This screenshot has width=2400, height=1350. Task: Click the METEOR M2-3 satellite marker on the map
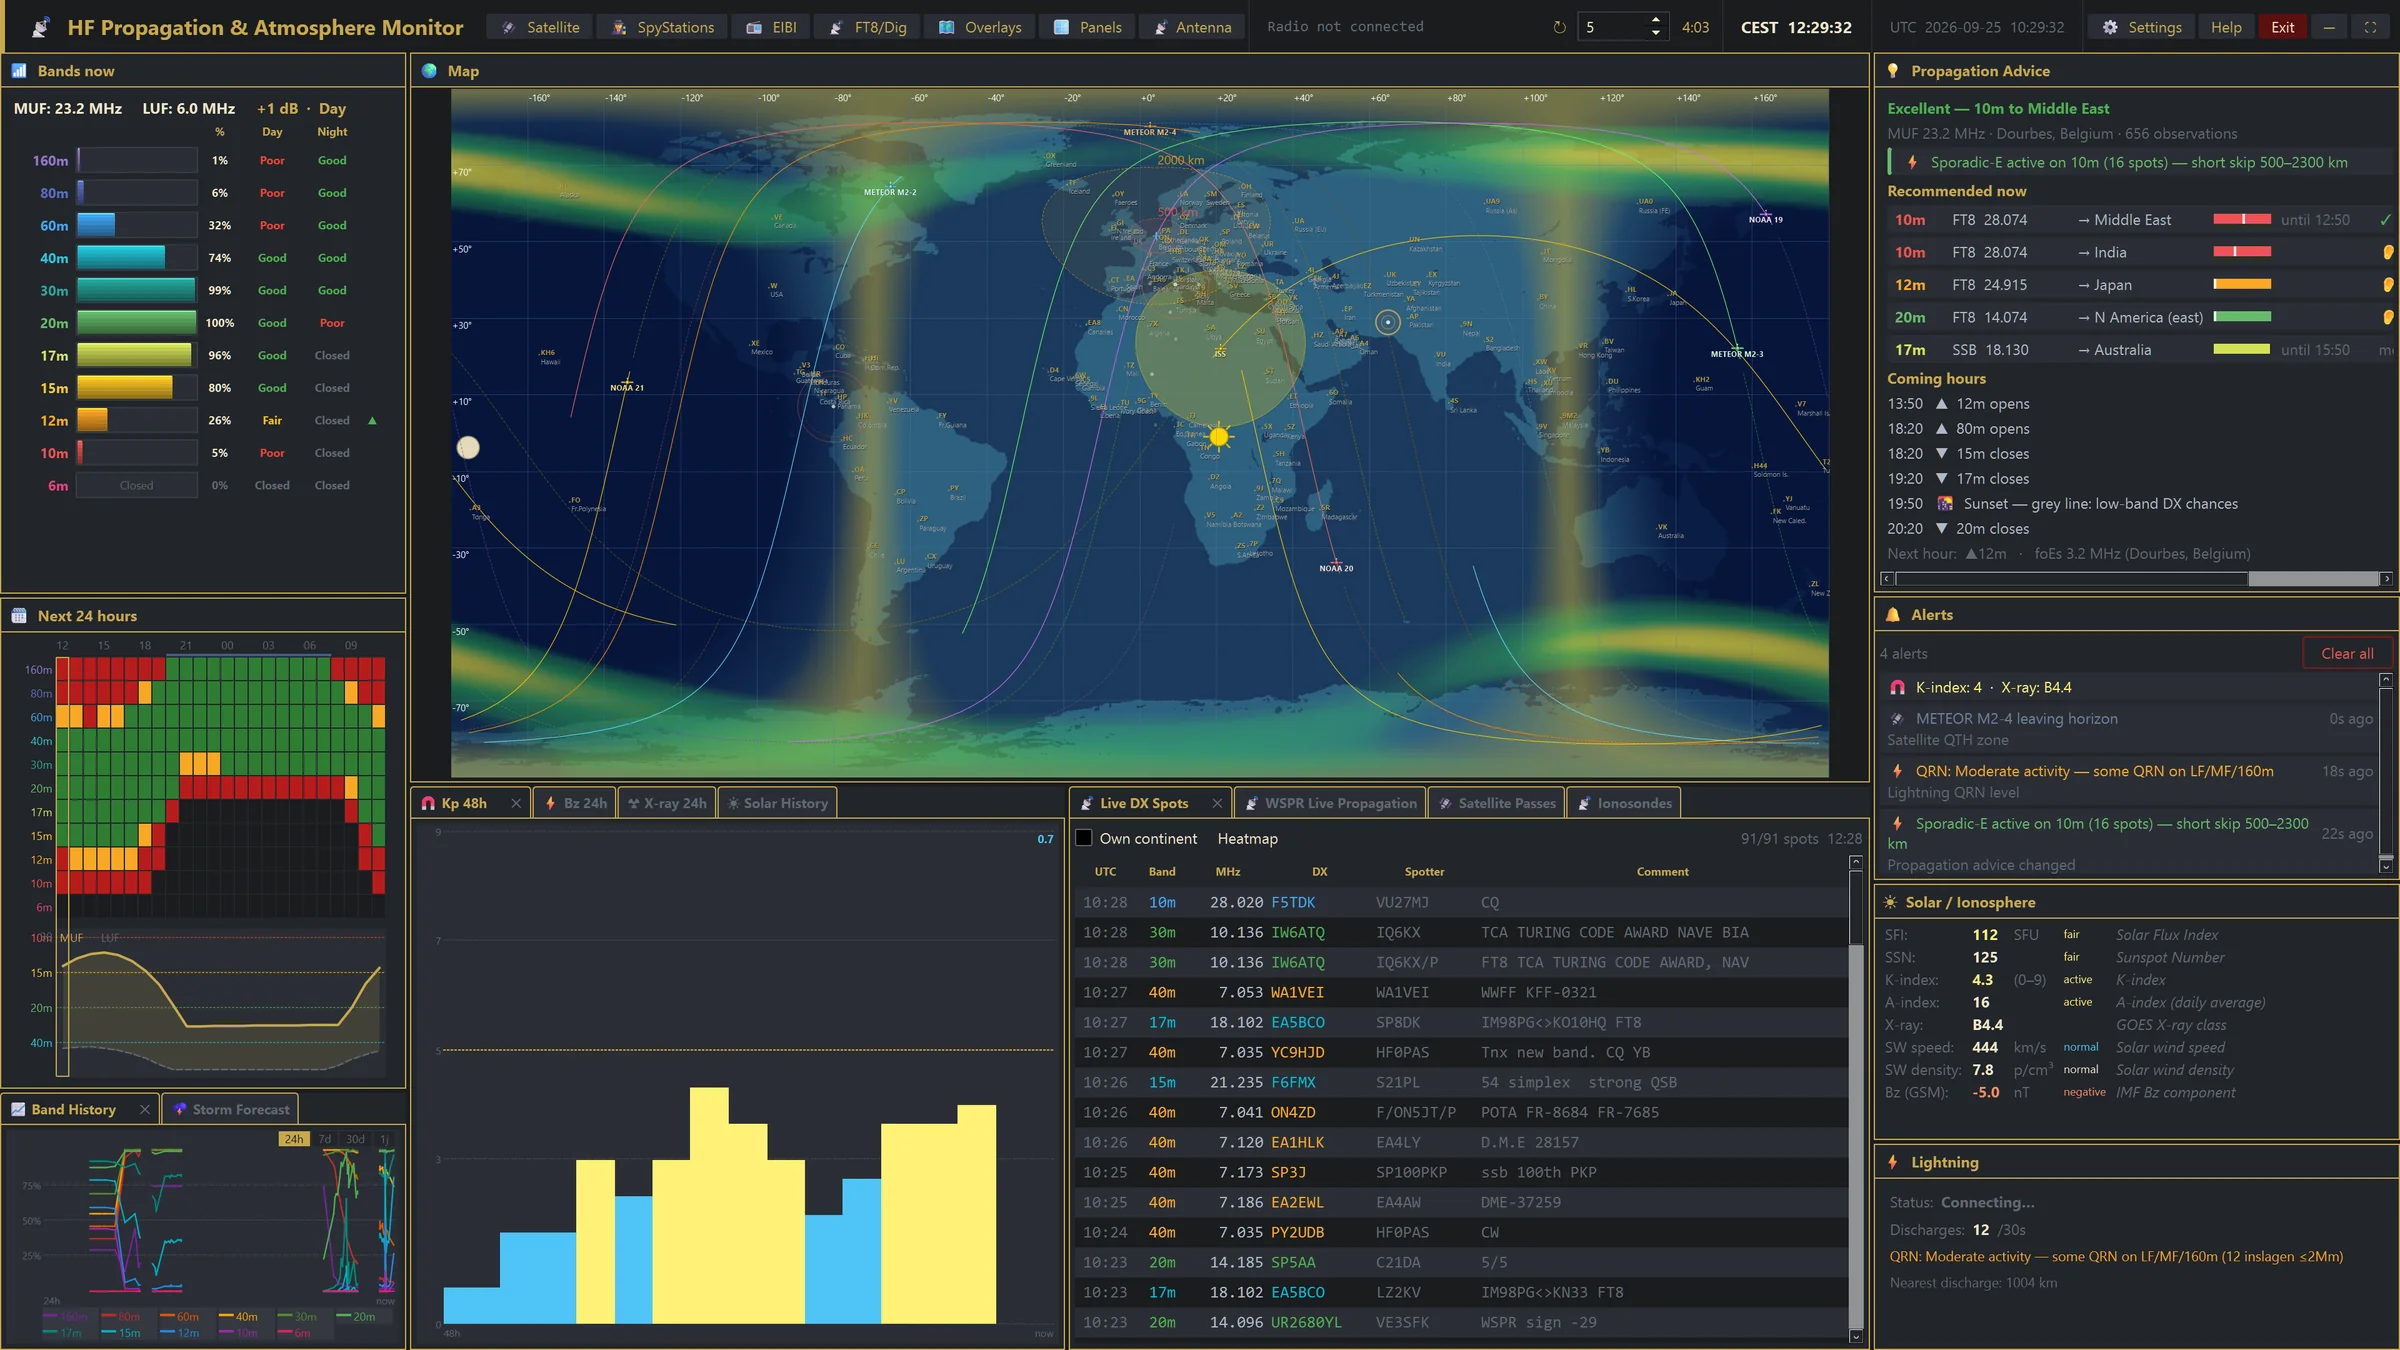click(x=1738, y=349)
